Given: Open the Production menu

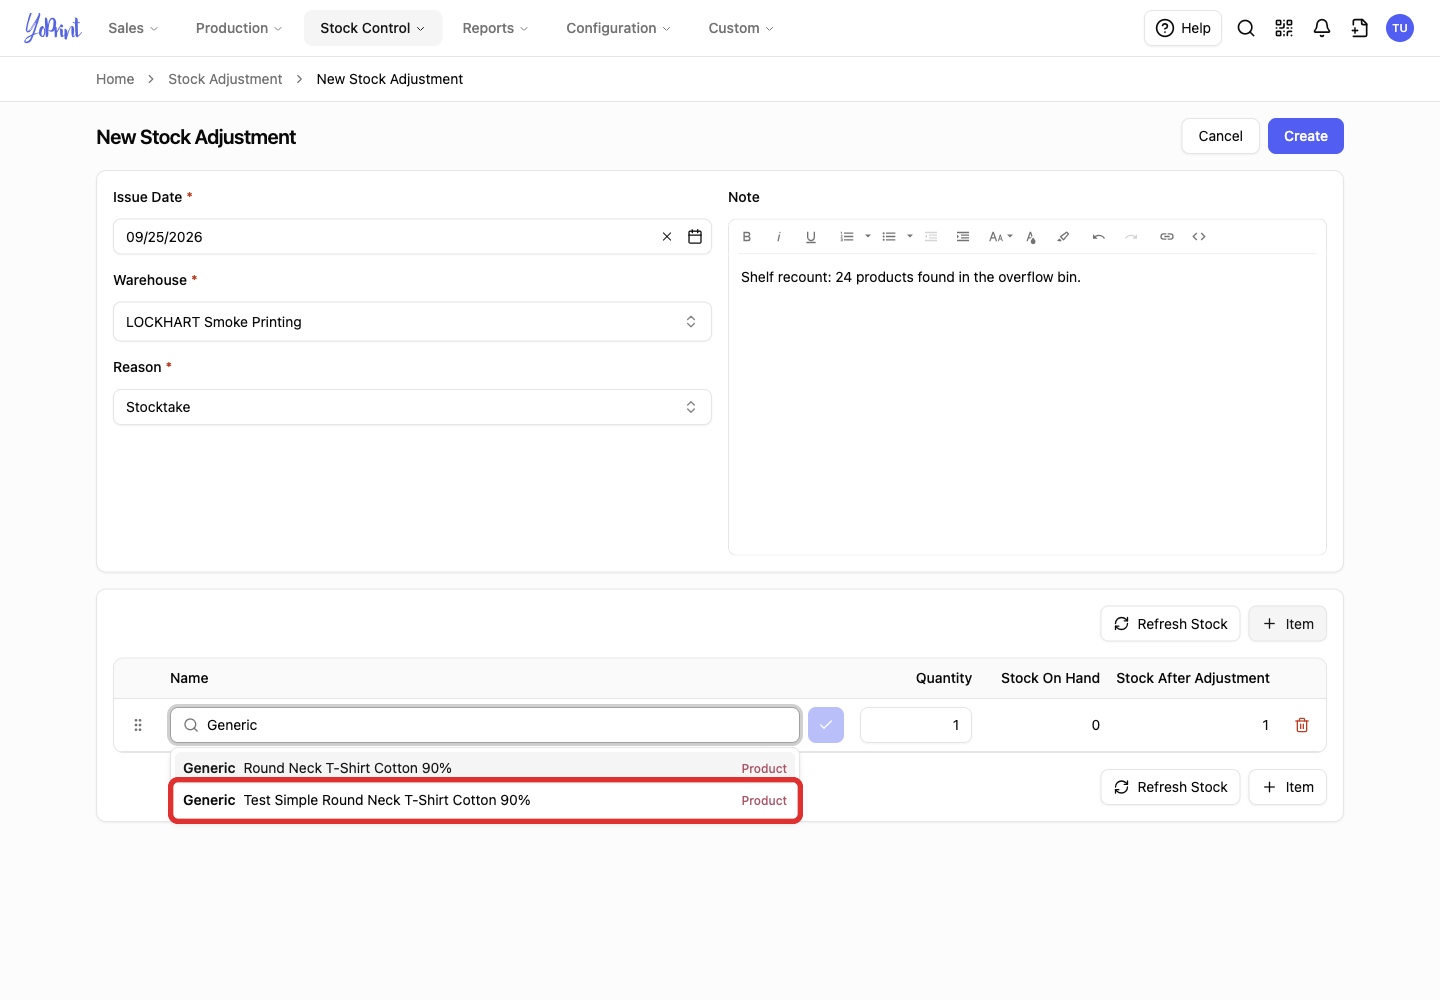Looking at the screenshot, I should coord(239,28).
